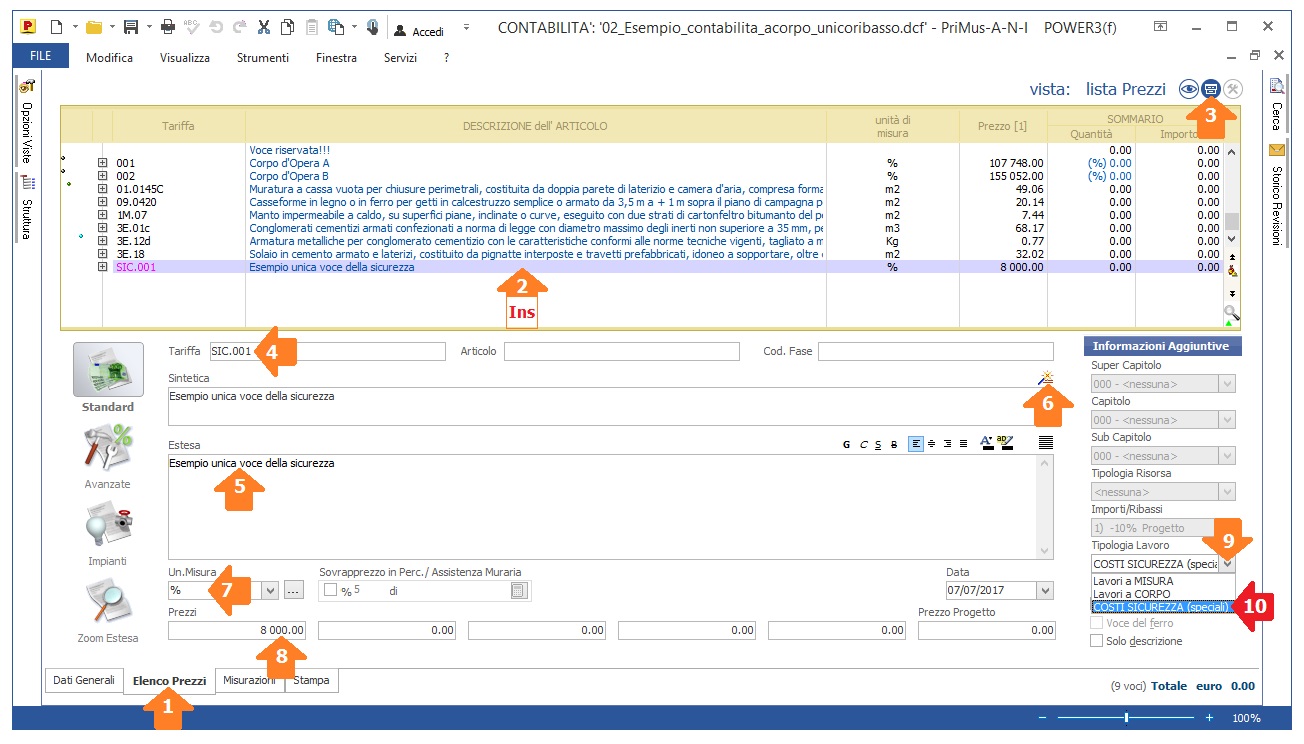Screen dimensions: 1304x744
Task: Toggle the Sovrapprezzo percentage checkbox
Action: 331,591
